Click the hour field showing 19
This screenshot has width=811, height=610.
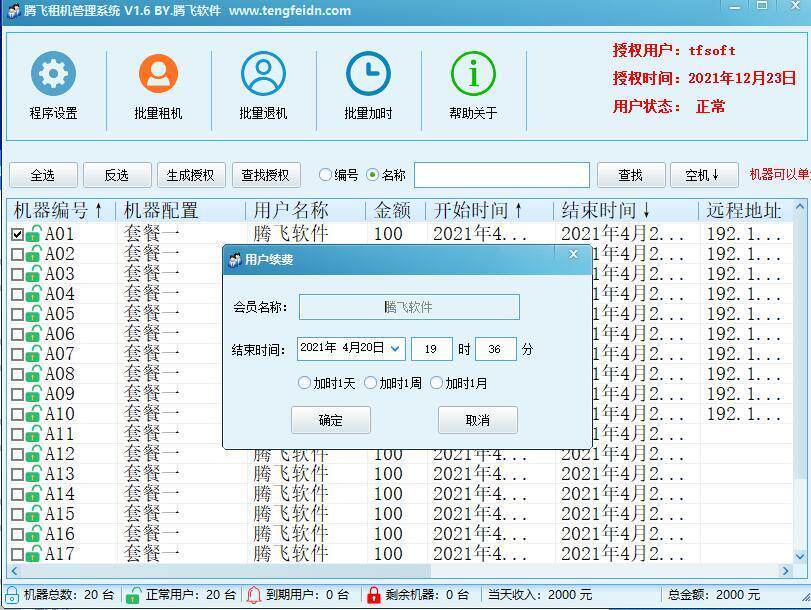(432, 349)
